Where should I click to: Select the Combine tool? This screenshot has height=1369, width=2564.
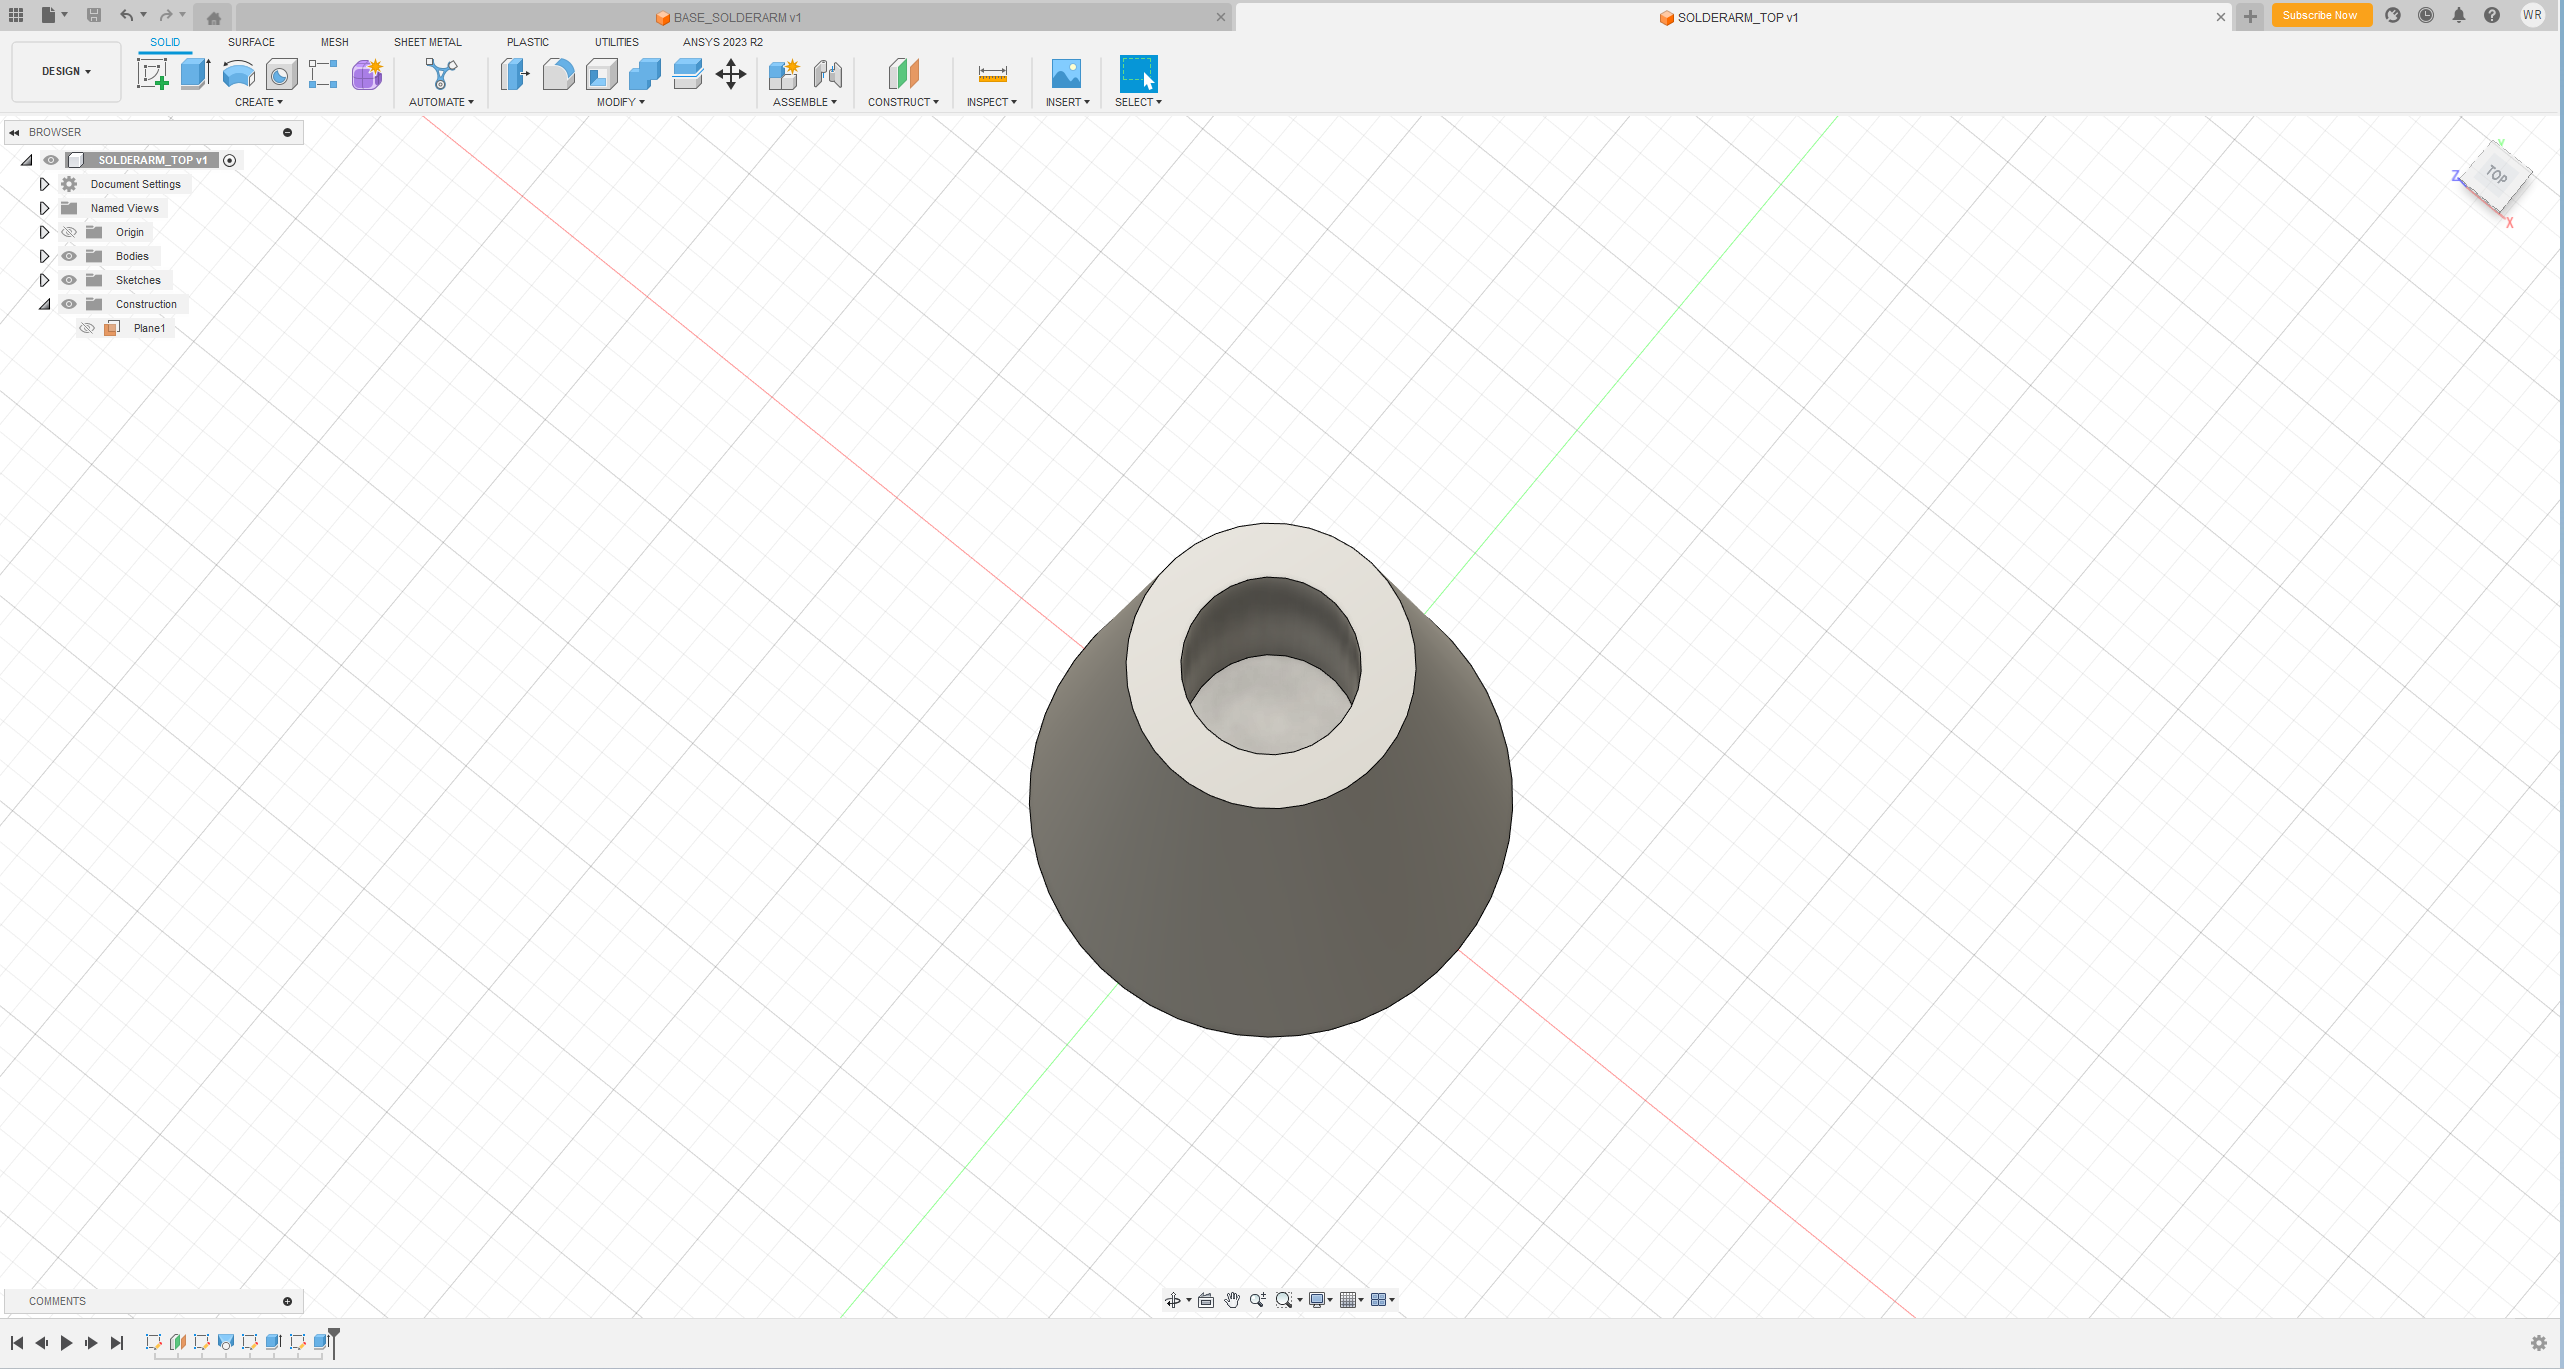click(x=645, y=73)
